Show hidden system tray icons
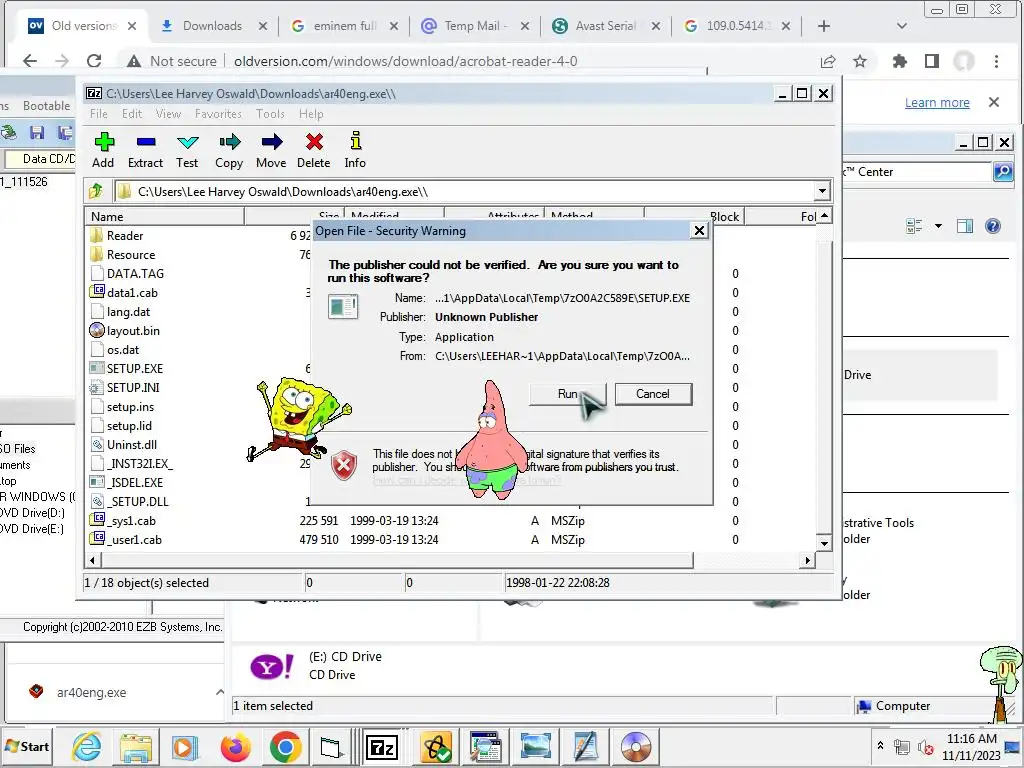 pyautogui.click(x=880, y=746)
